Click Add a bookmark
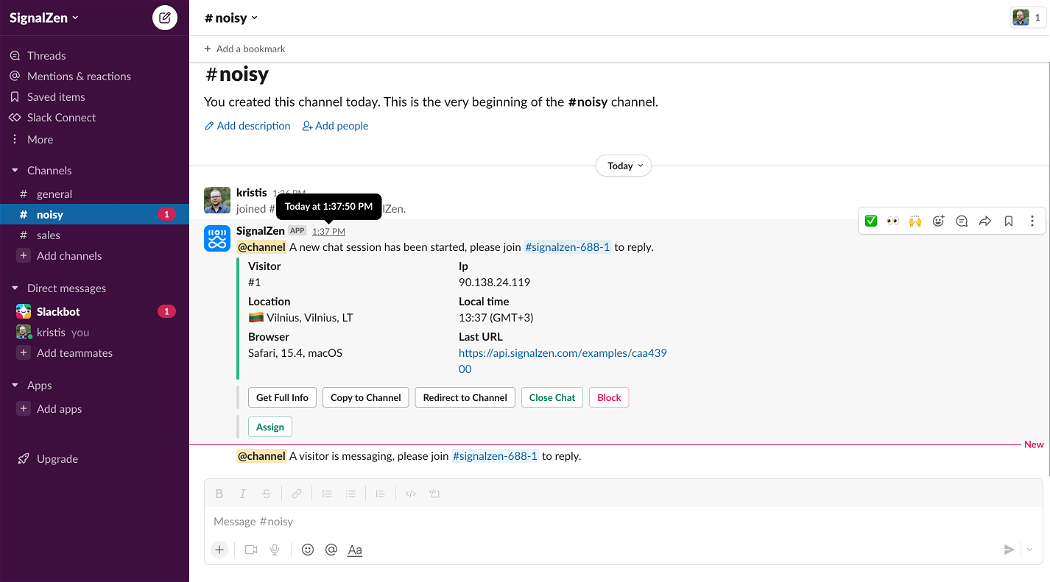Screen dimensions: 1050x582 click(x=245, y=49)
